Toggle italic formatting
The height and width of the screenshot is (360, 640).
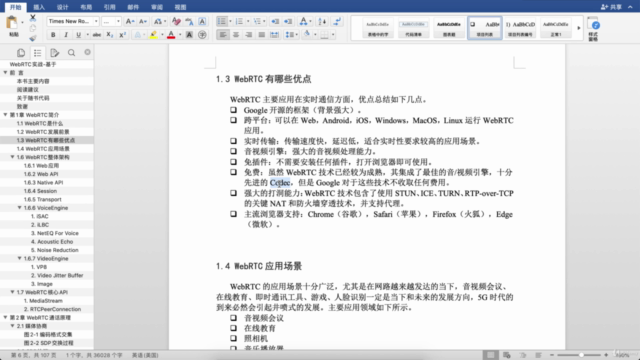click(66, 35)
